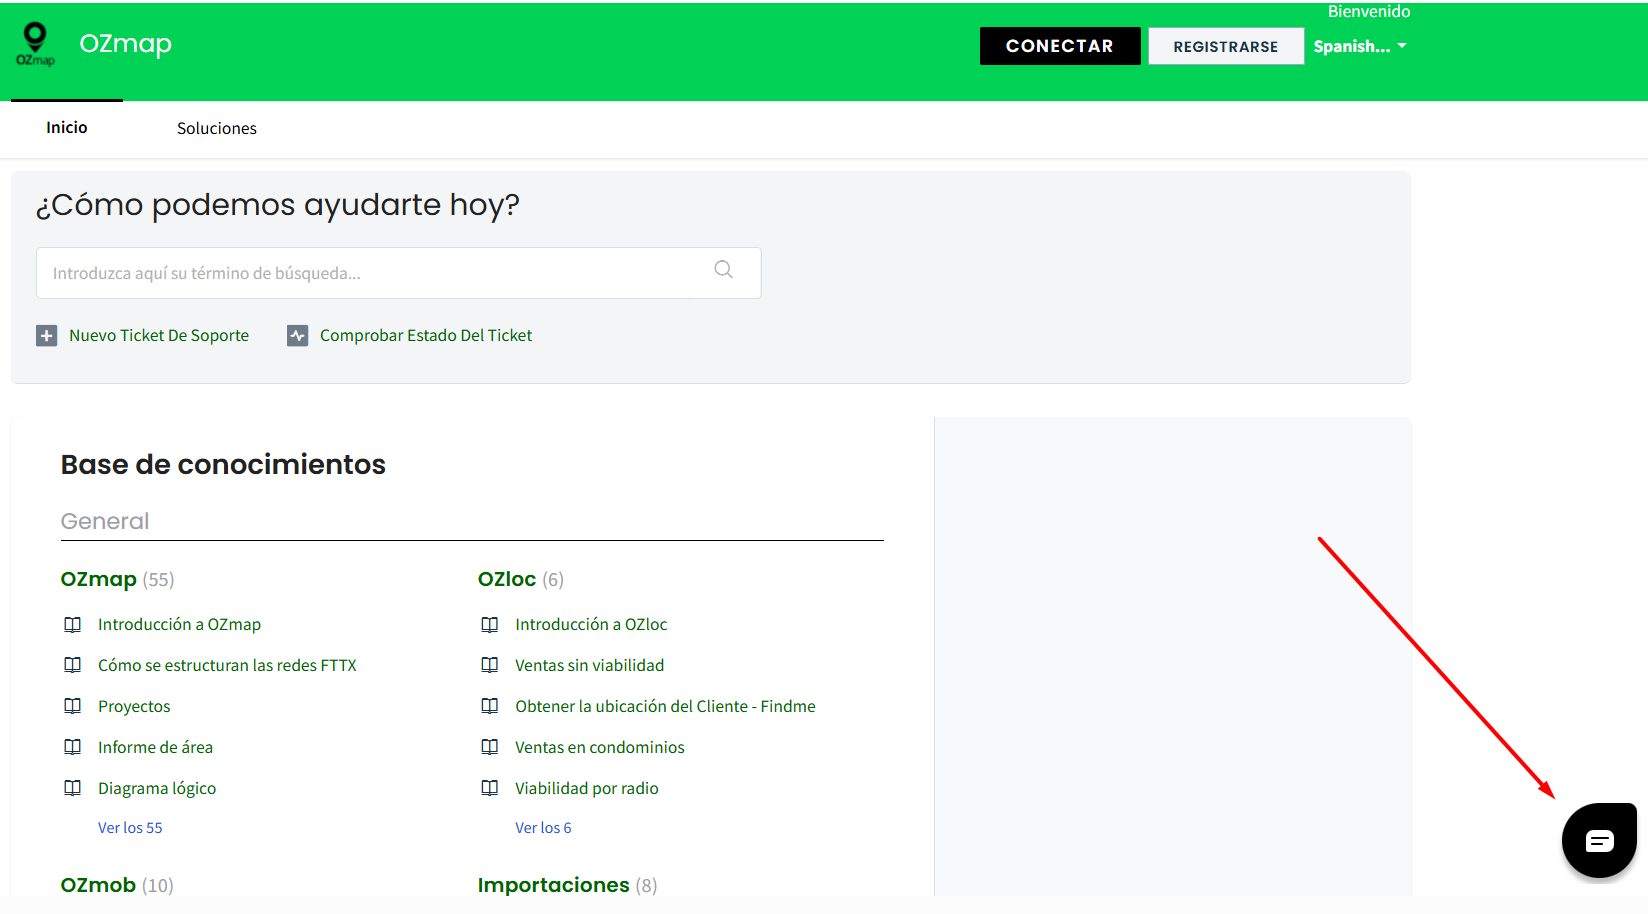The width and height of the screenshot is (1648, 914).
Task: Click the REGISTRARSE button
Action: 1226,46
